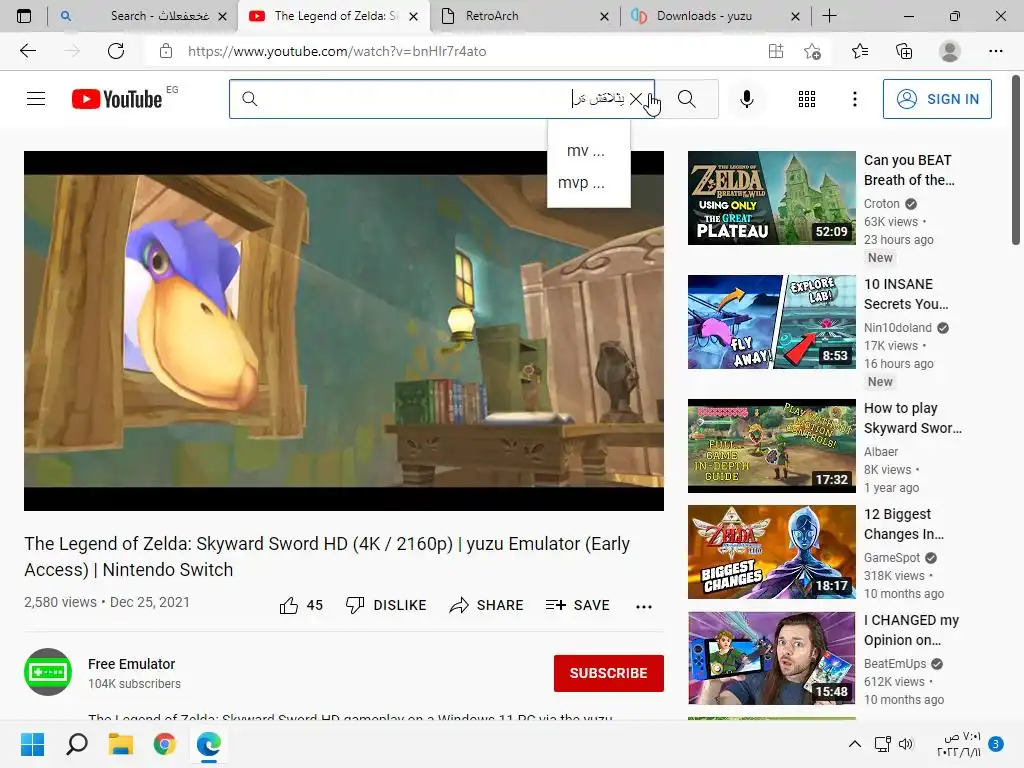Open YouTube settings three-dot menu
1024x768 pixels.
click(x=854, y=99)
